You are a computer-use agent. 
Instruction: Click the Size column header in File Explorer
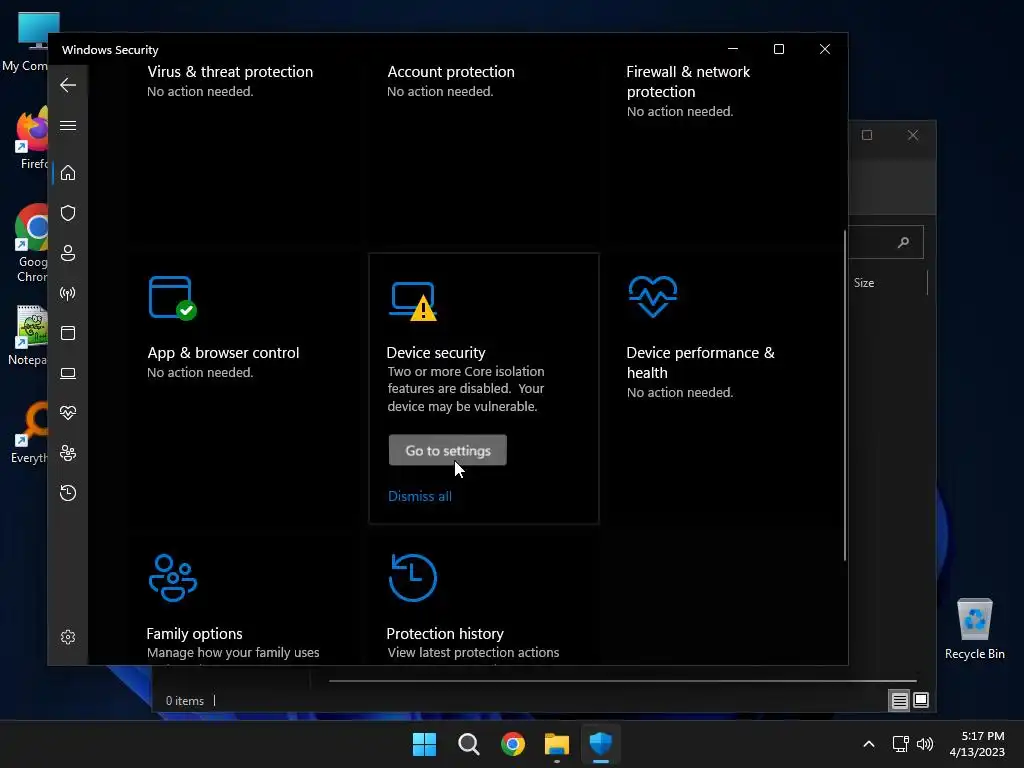pyautogui.click(x=863, y=283)
